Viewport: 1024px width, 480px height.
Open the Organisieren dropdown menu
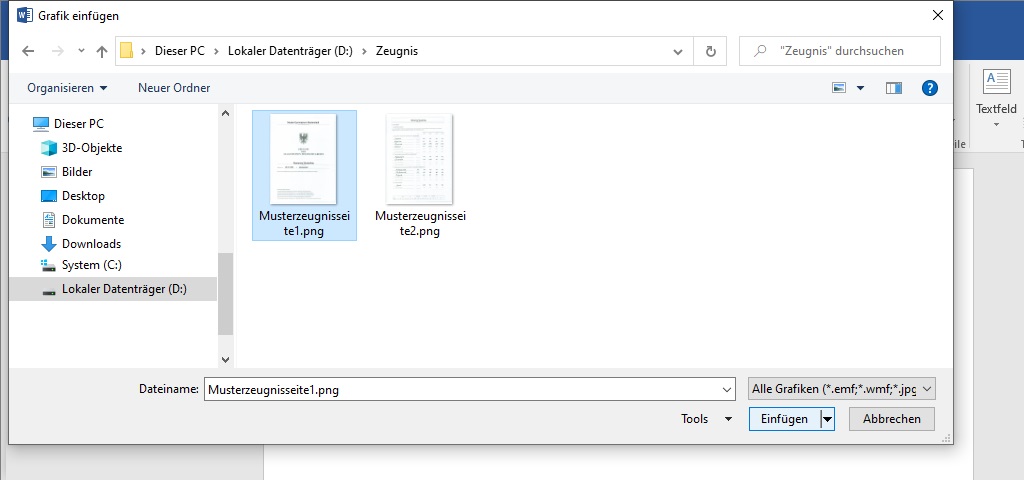pos(67,88)
